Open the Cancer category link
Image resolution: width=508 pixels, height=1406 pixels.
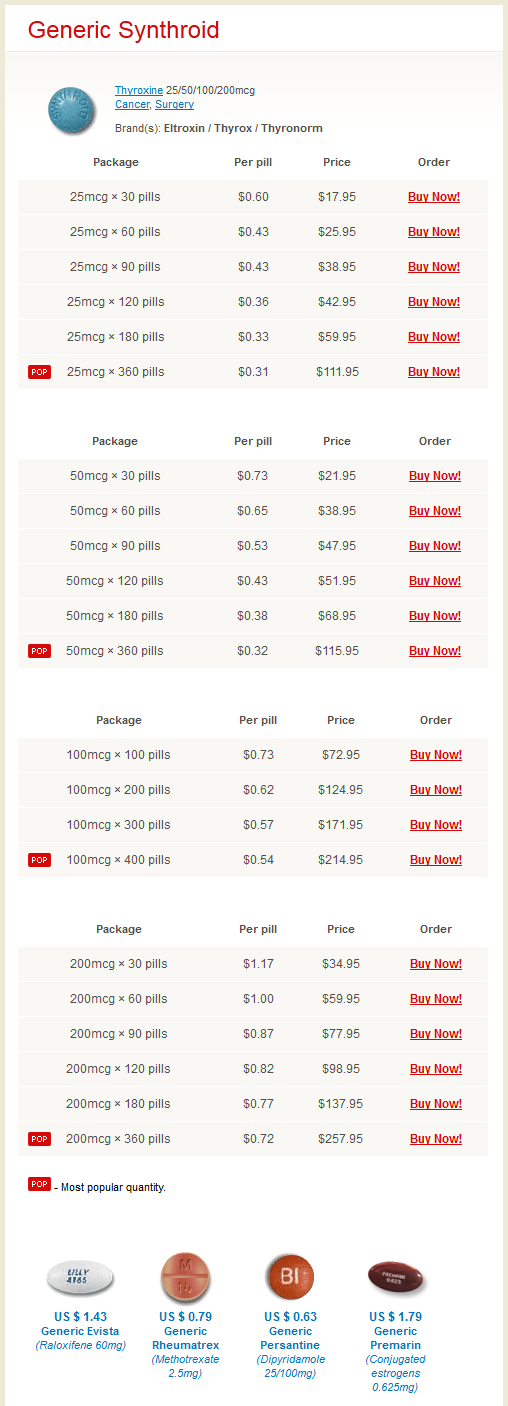click(x=132, y=104)
